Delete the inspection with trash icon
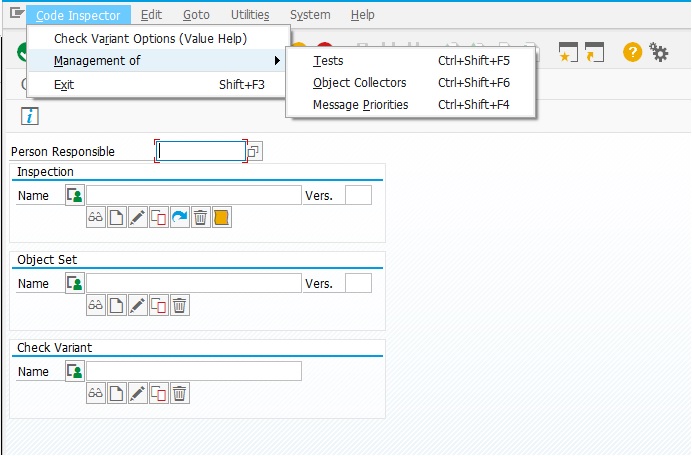Image resolution: width=692 pixels, height=456 pixels. (x=200, y=218)
